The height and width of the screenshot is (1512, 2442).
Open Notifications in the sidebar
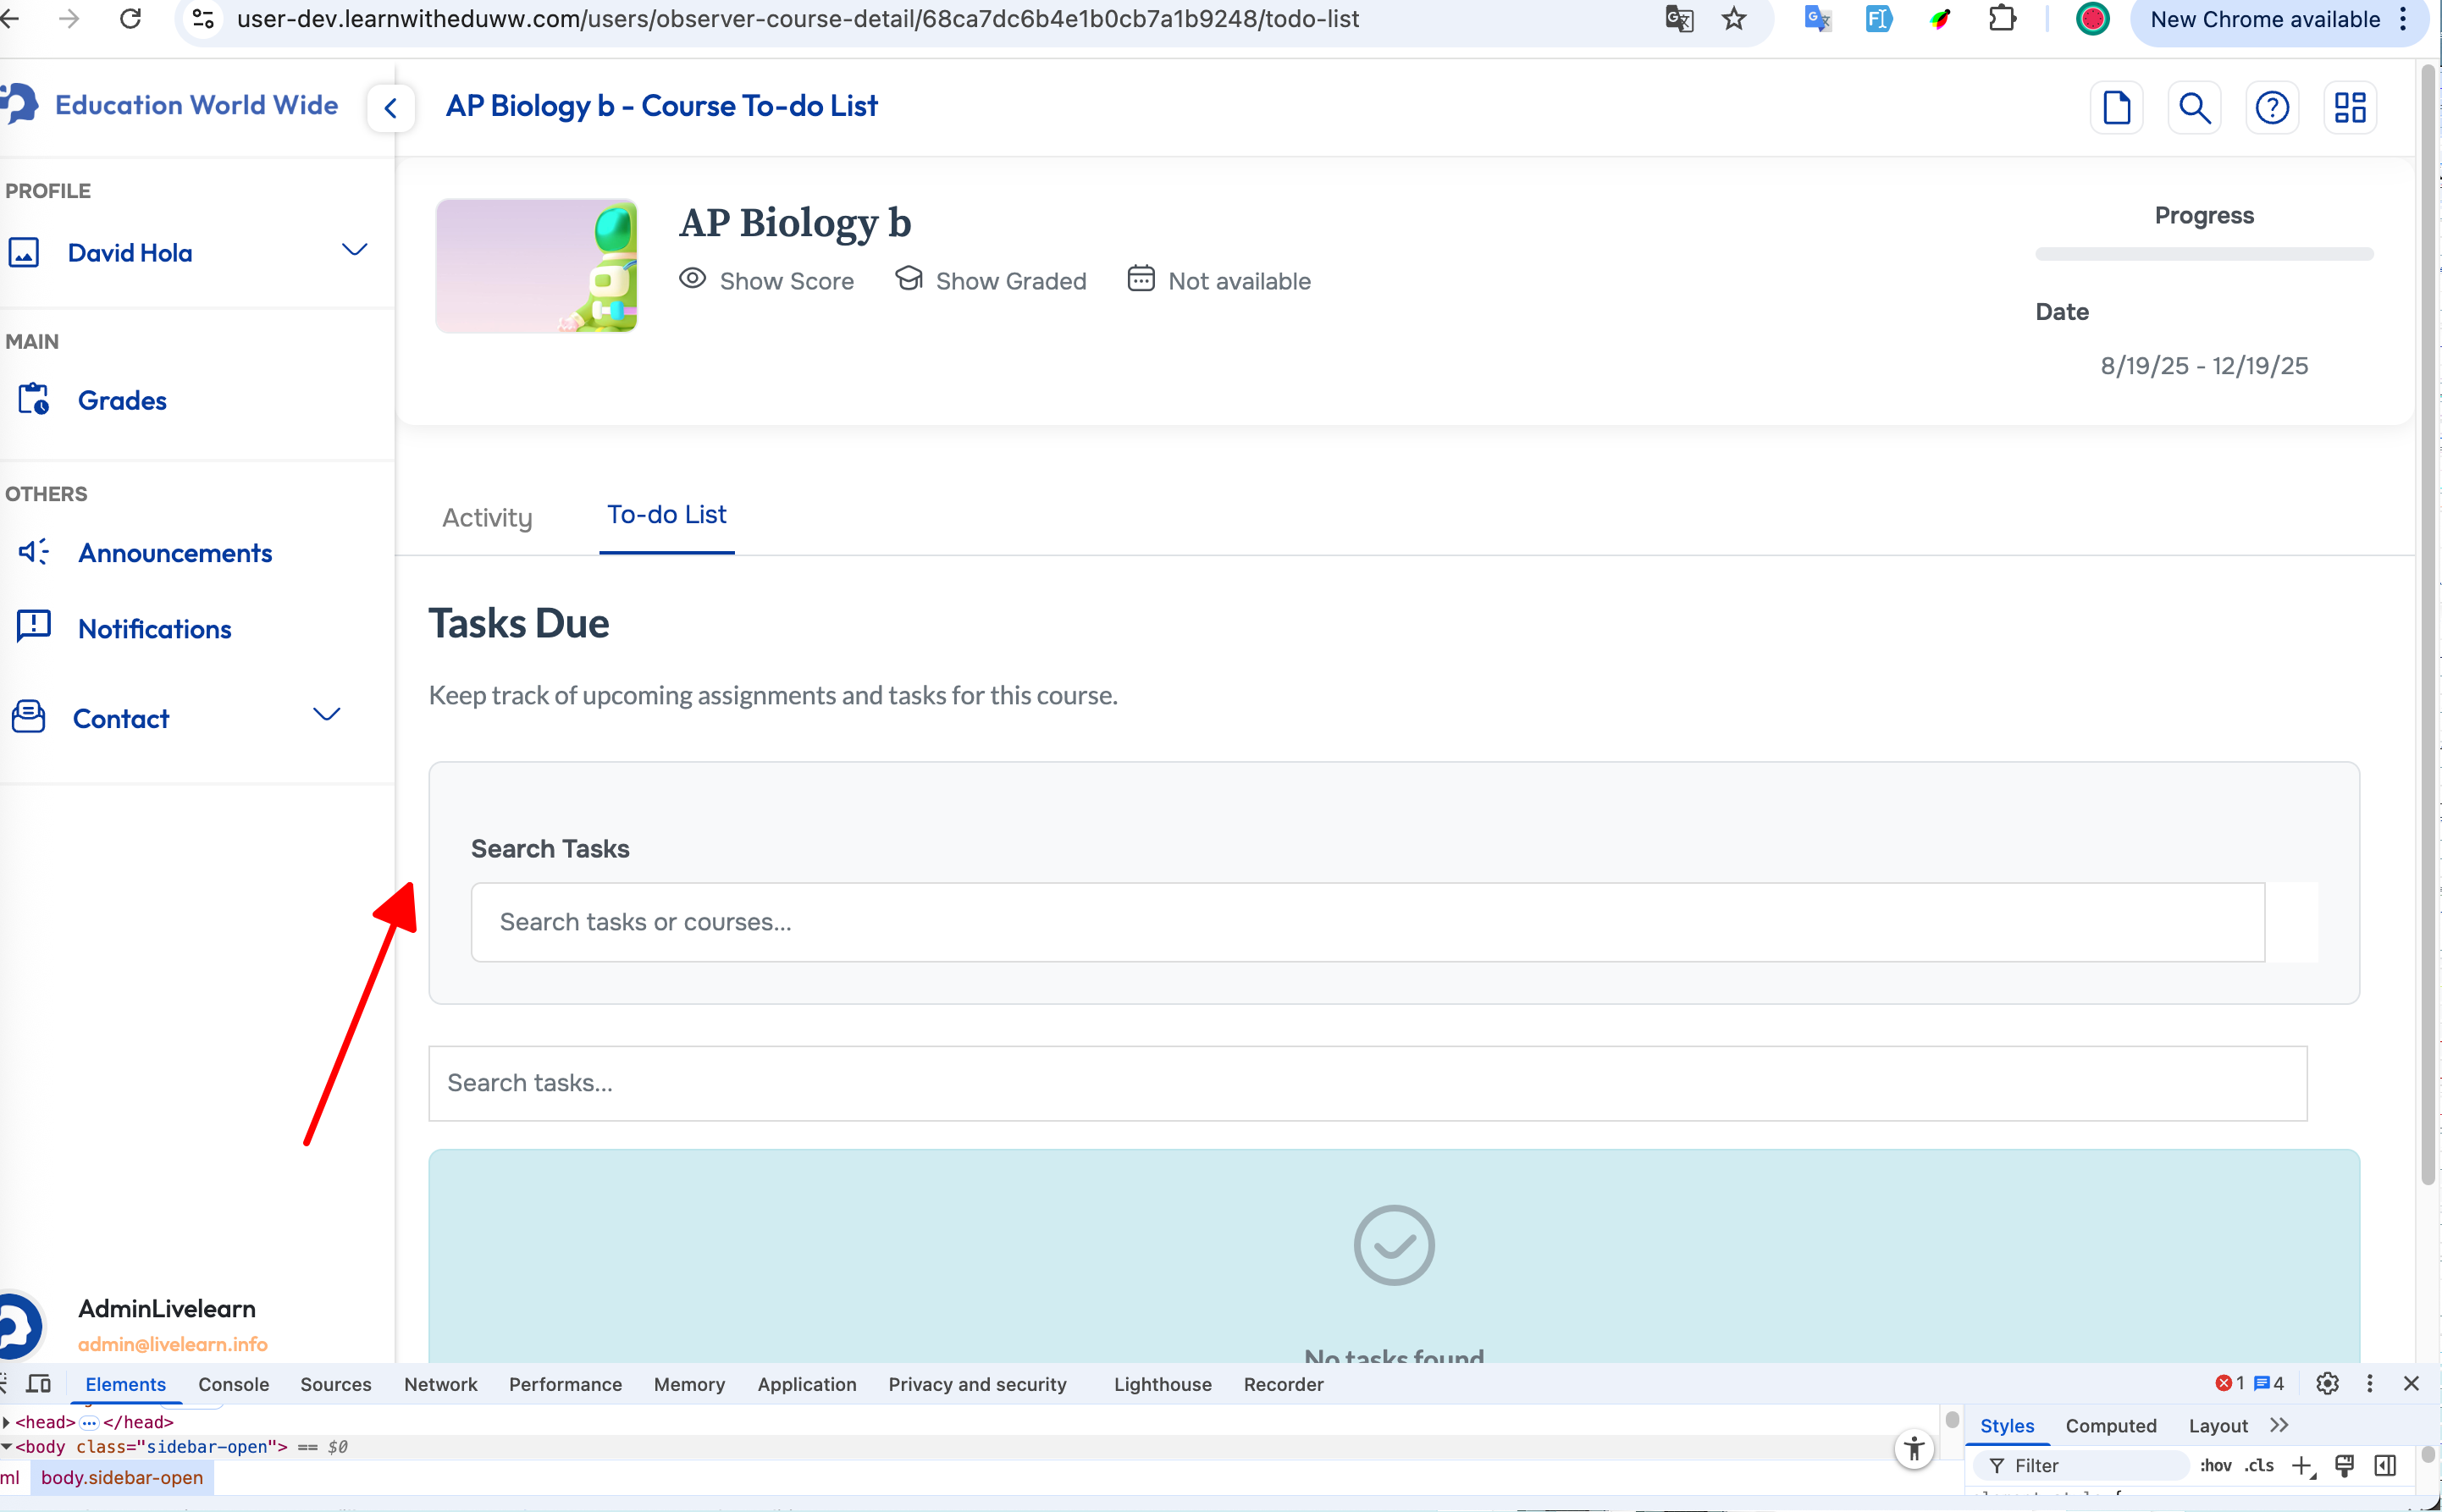point(154,629)
